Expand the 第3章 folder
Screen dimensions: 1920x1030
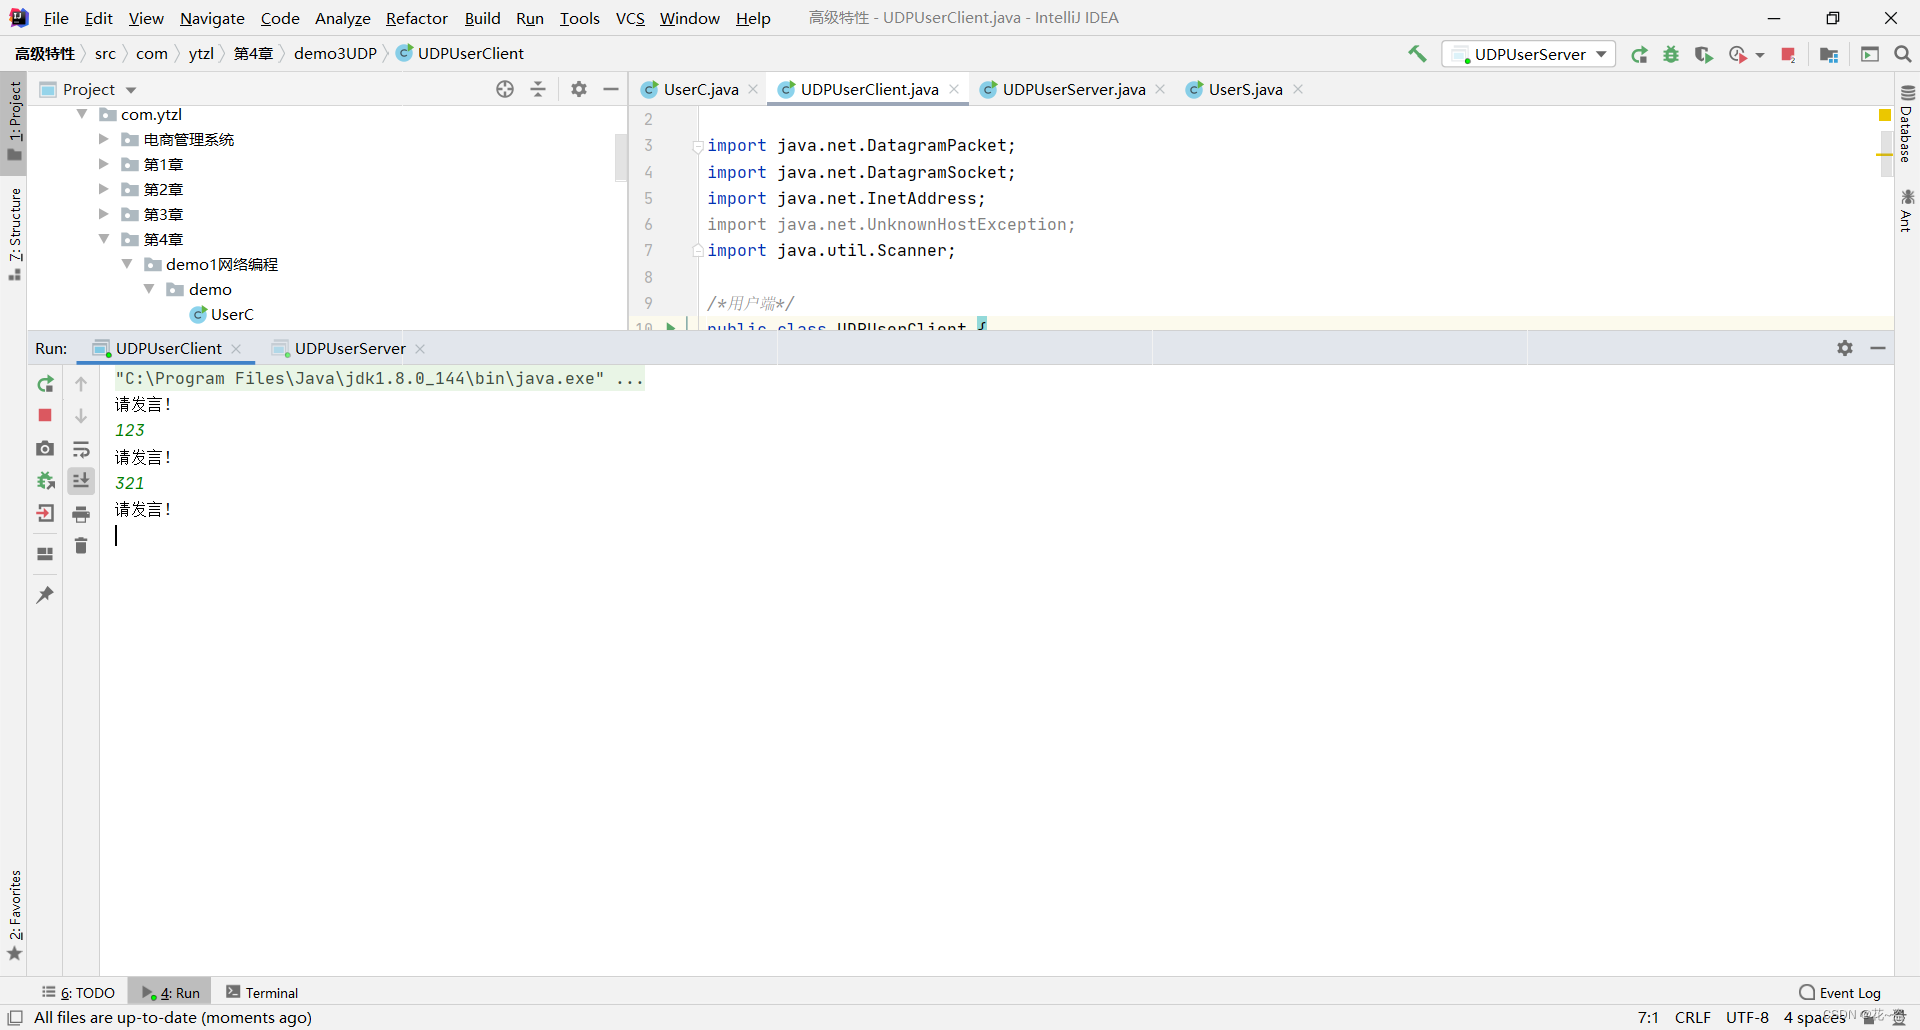tap(103, 214)
